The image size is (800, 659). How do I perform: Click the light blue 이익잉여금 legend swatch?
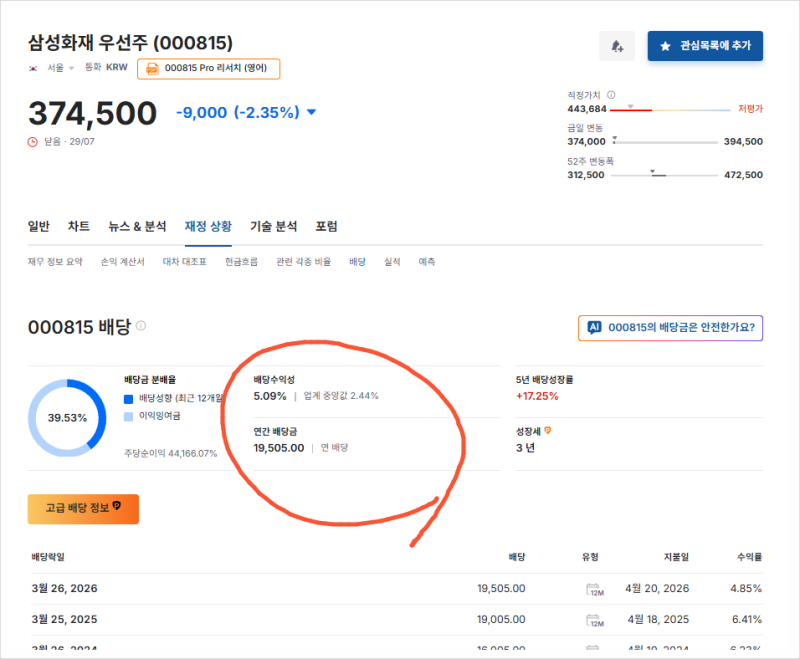pos(129,417)
